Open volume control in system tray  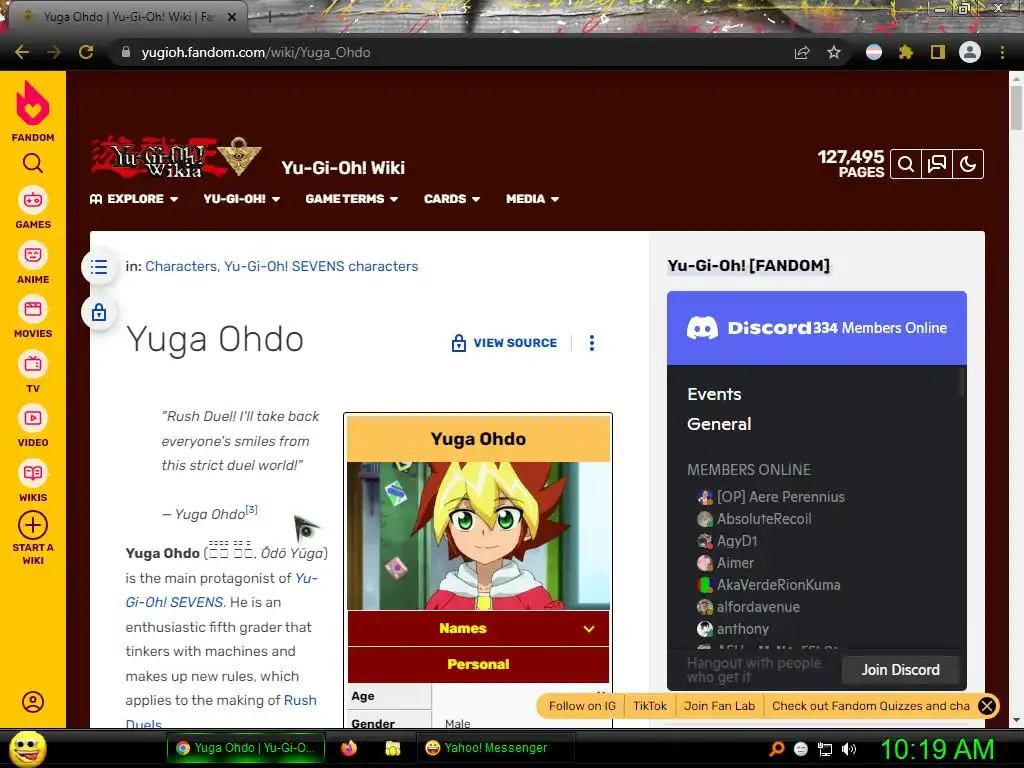coord(848,749)
